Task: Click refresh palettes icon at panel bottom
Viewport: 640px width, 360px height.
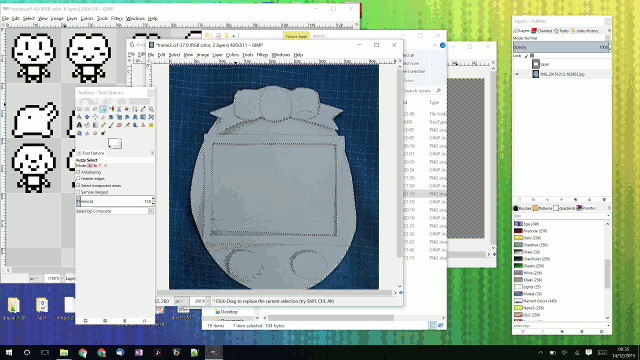Action: (x=601, y=331)
